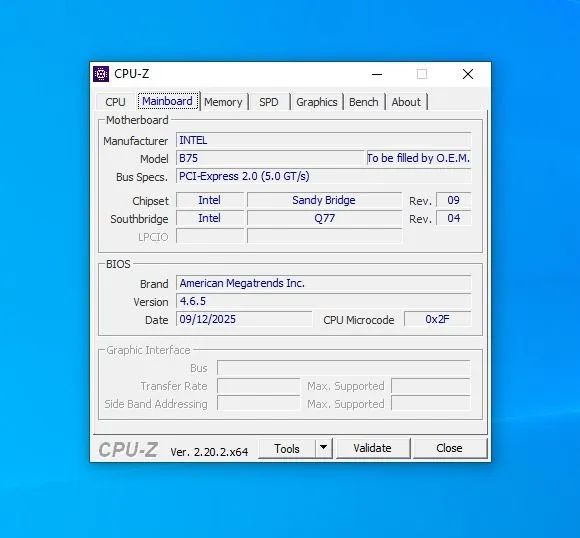The width and height of the screenshot is (580, 538).
Task: Click the 'Bus Specs.' label
Action: point(142,177)
